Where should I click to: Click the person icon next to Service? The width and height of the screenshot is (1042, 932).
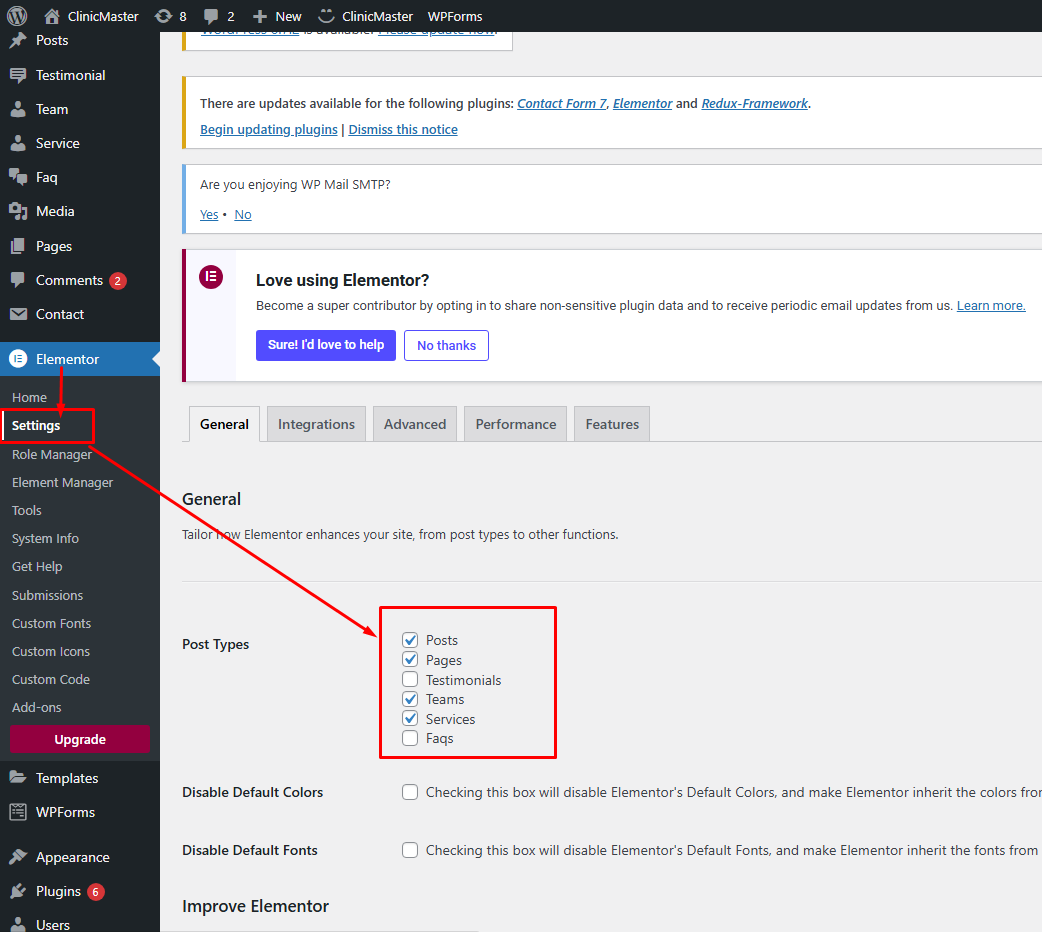pos(18,143)
